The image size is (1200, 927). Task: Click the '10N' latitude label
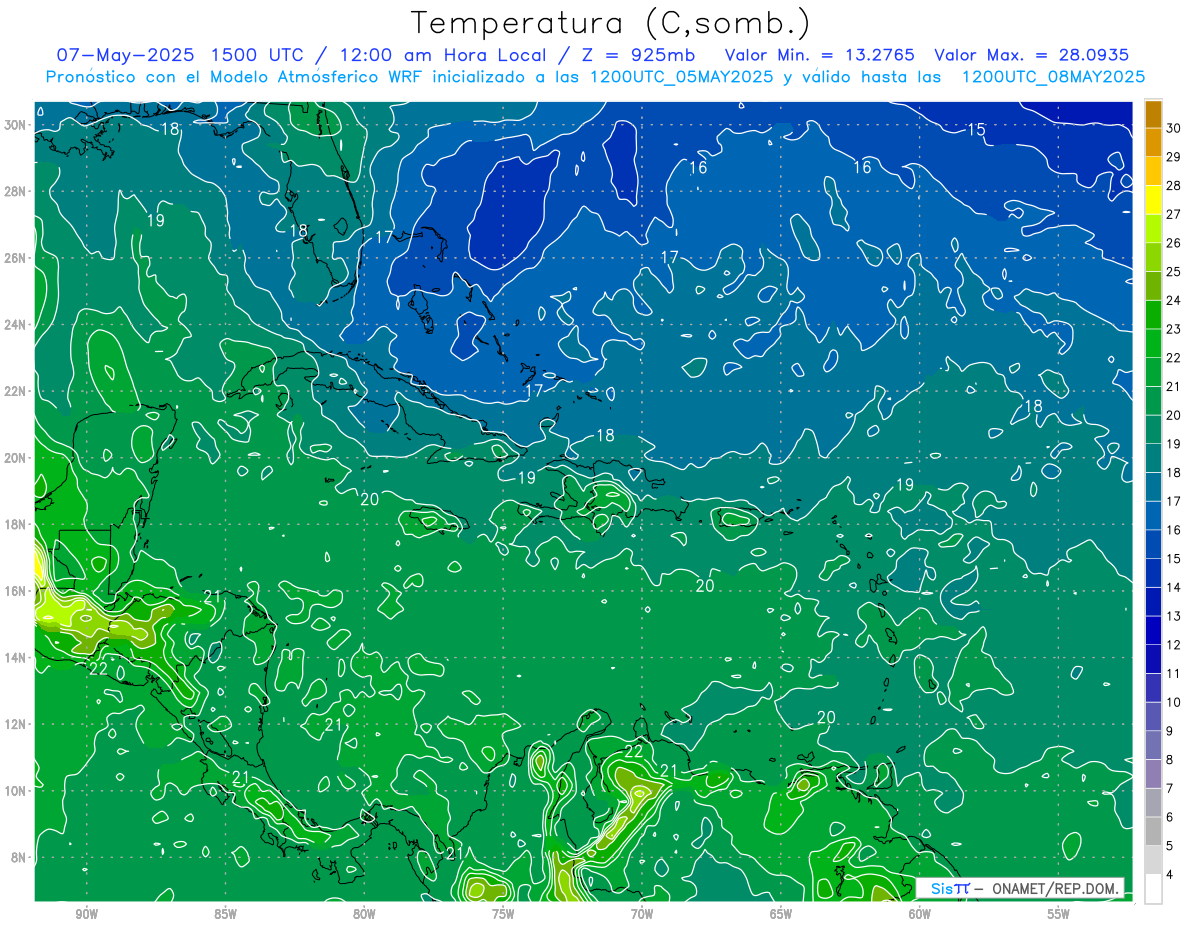[x=14, y=791]
